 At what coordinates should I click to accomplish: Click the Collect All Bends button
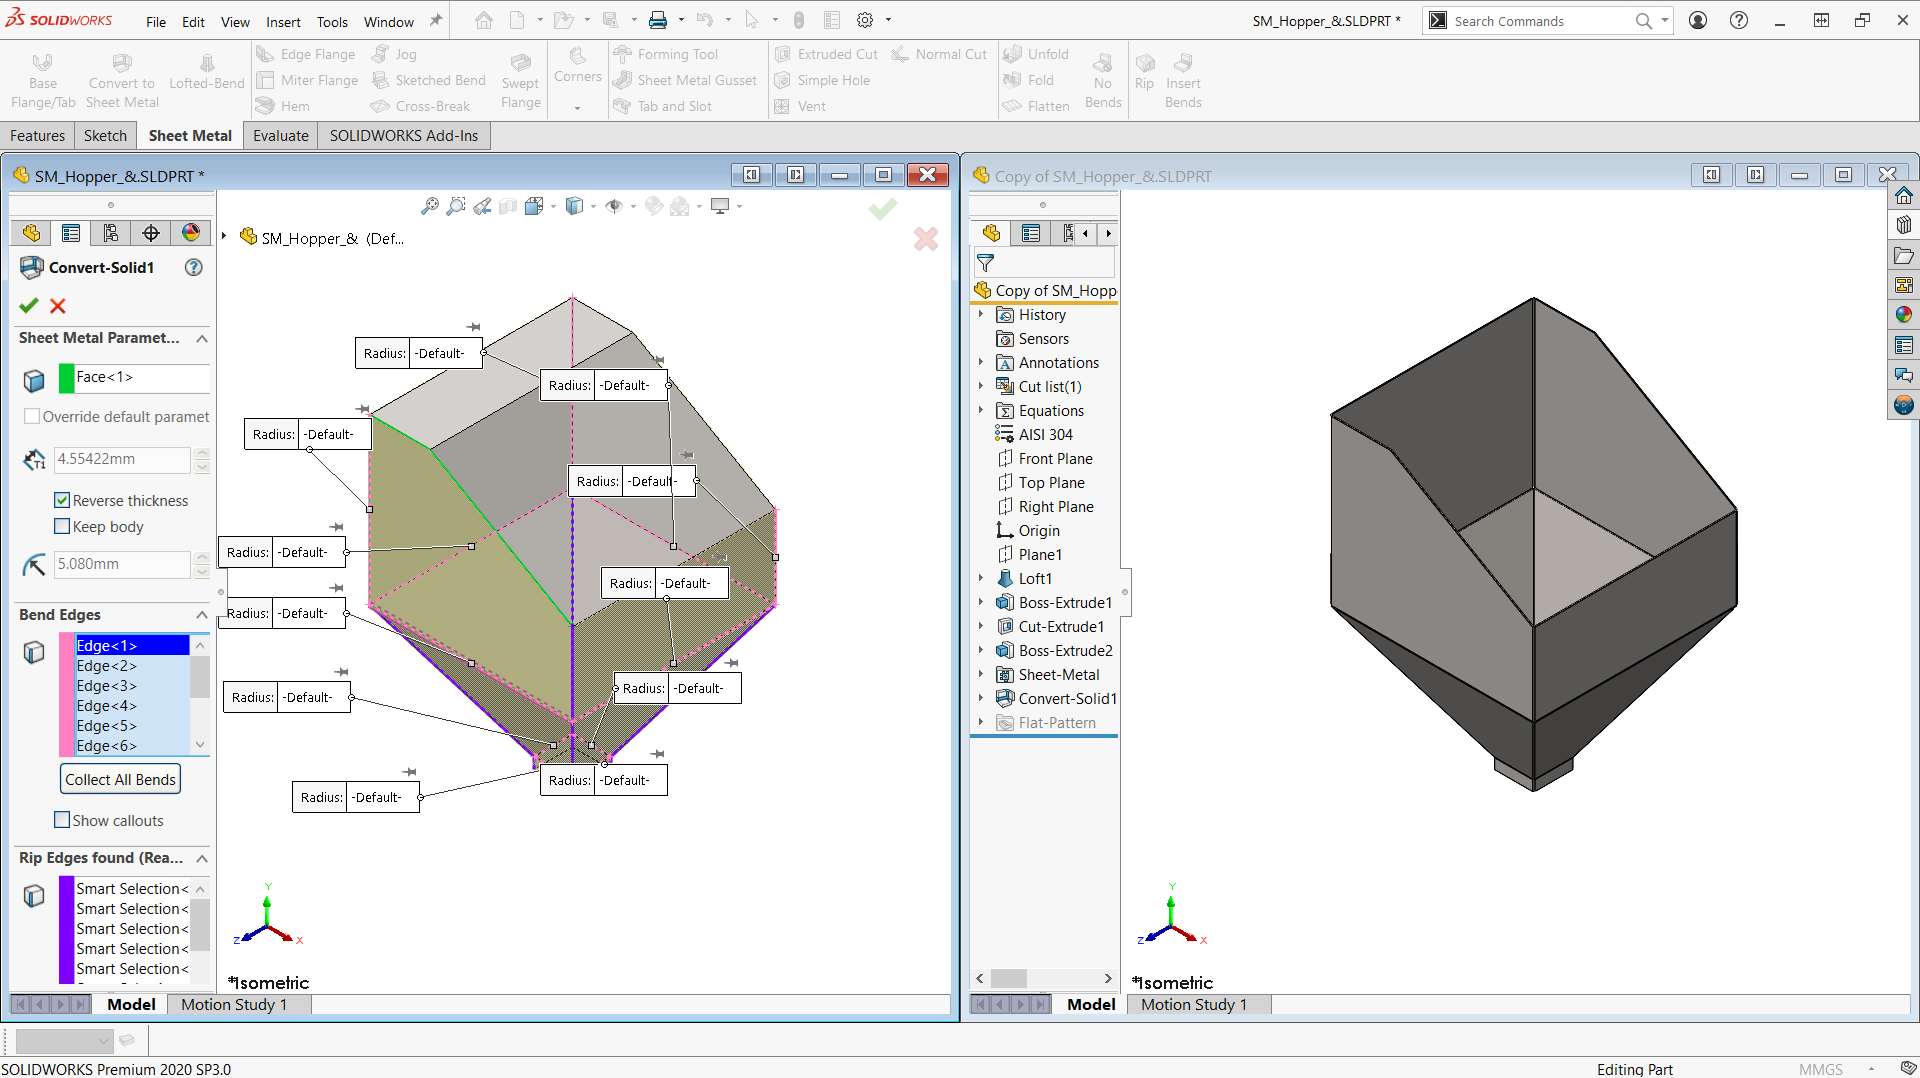point(120,780)
